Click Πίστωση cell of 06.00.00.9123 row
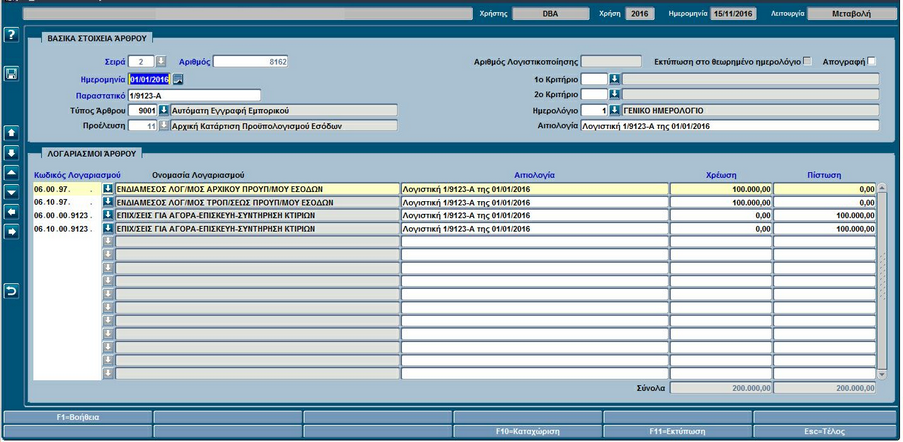The width and height of the screenshot is (903, 442). (825, 215)
